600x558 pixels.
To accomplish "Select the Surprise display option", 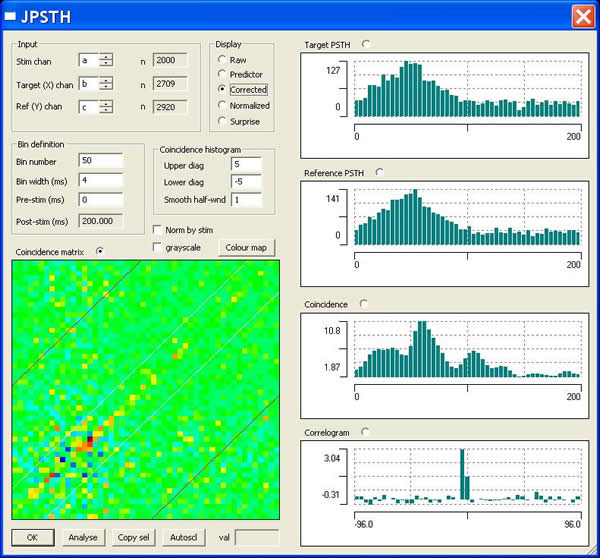I will [222, 121].
